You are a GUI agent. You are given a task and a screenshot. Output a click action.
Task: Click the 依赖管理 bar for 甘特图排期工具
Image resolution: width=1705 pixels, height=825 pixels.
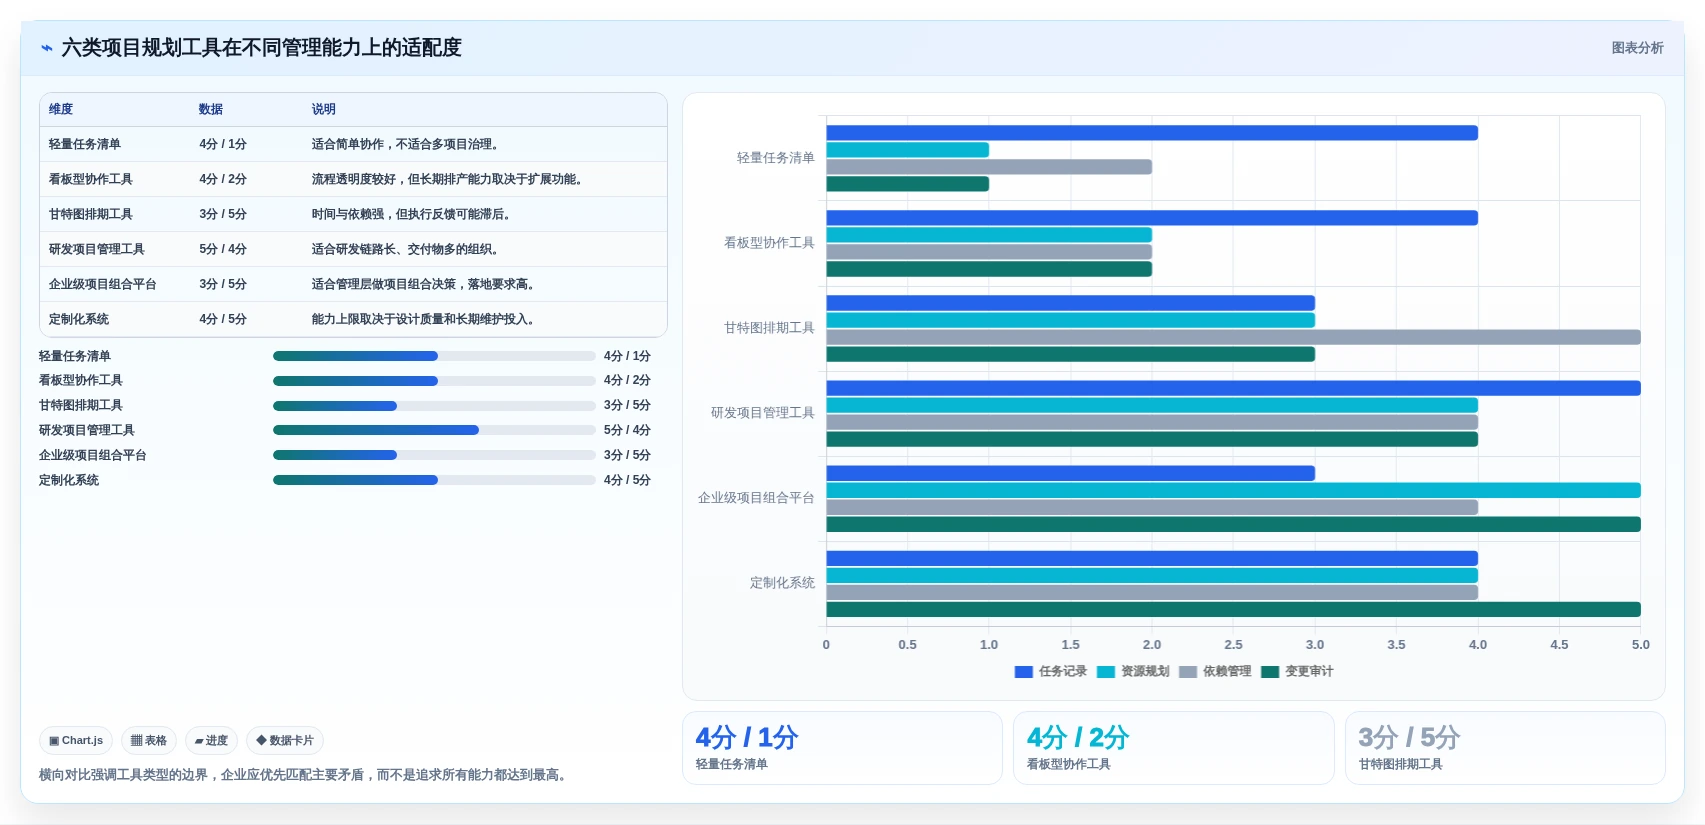click(x=1233, y=337)
